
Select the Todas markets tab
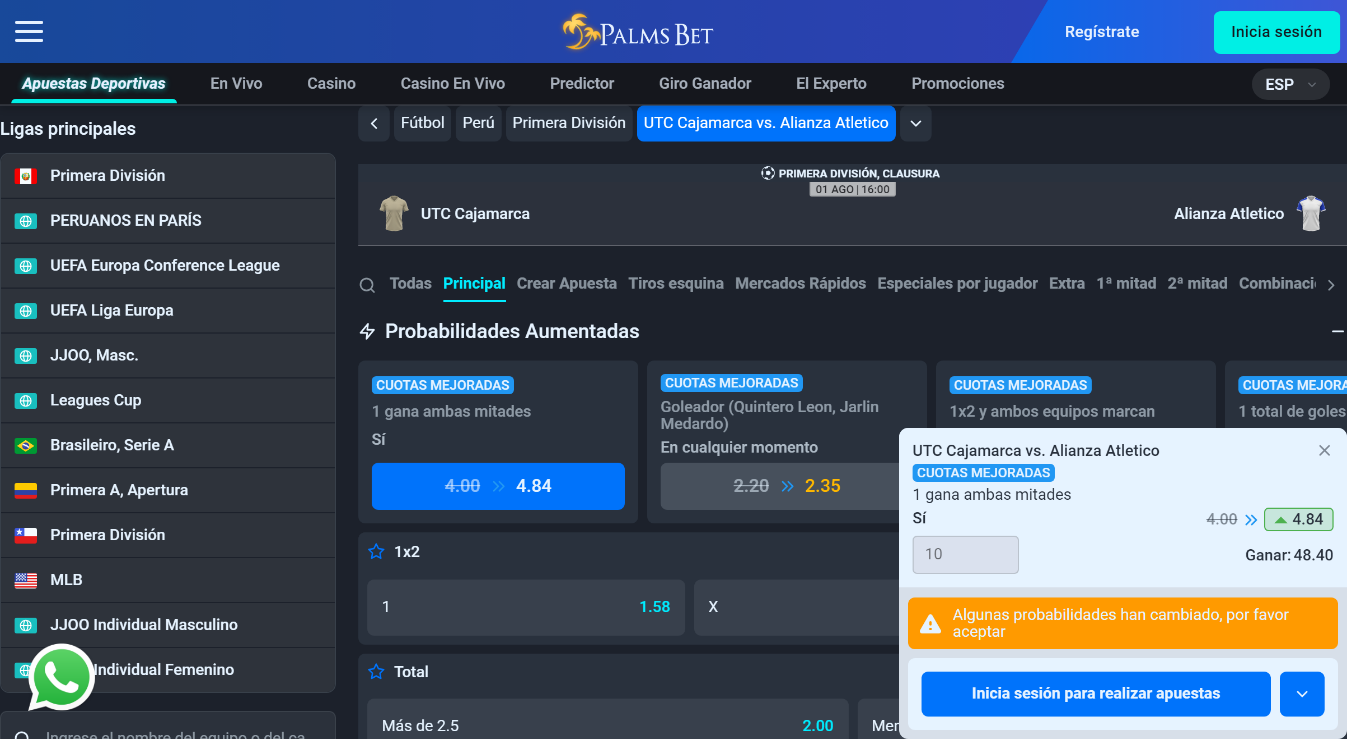410,284
